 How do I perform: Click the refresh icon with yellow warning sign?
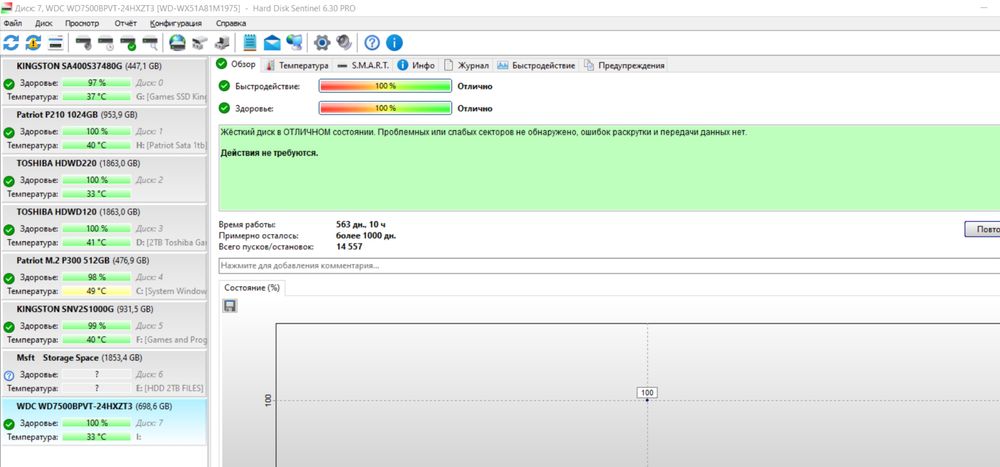point(33,43)
